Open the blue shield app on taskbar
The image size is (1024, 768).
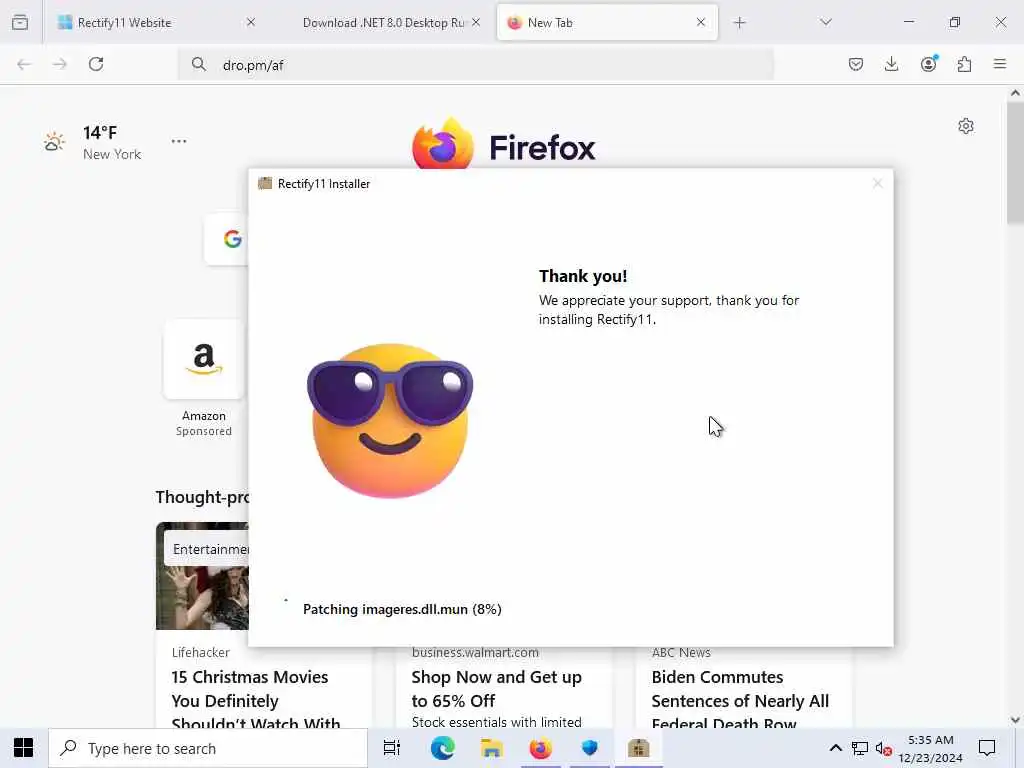[x=590, y=748]
